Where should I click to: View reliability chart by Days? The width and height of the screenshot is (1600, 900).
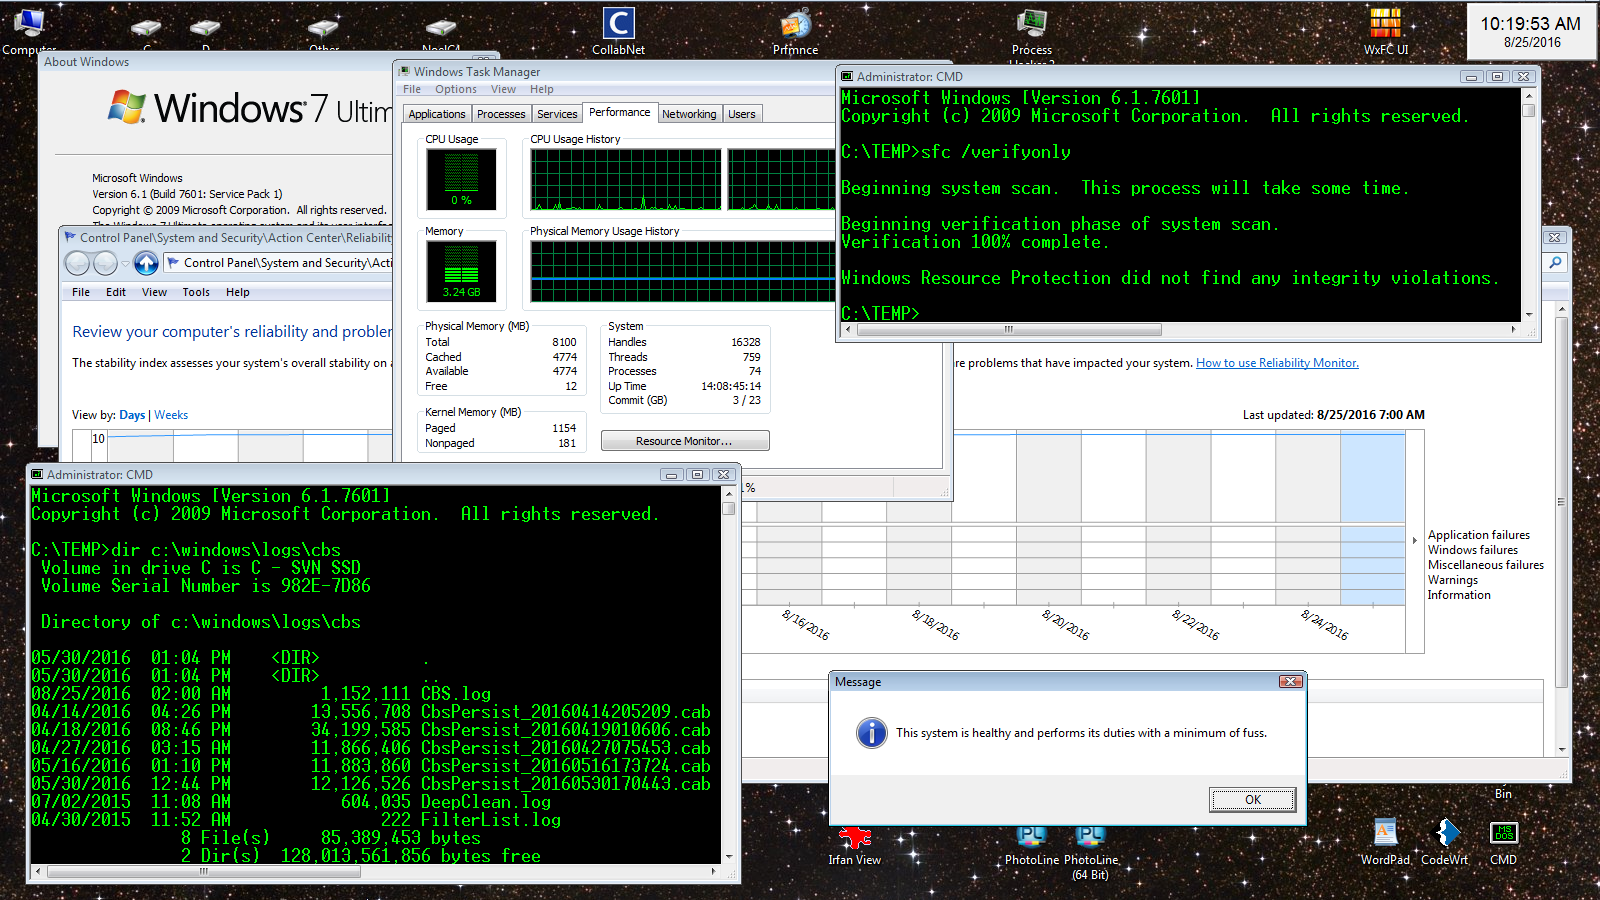tap(132, 415)
